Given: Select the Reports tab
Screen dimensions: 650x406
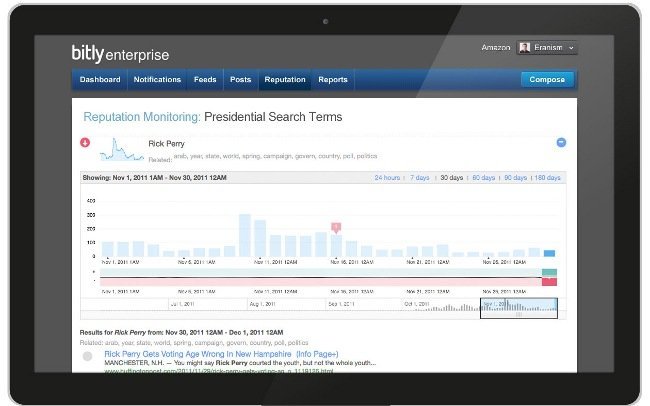Looking at the screenshot, I should pyautogui.click(x=333, y=80).
